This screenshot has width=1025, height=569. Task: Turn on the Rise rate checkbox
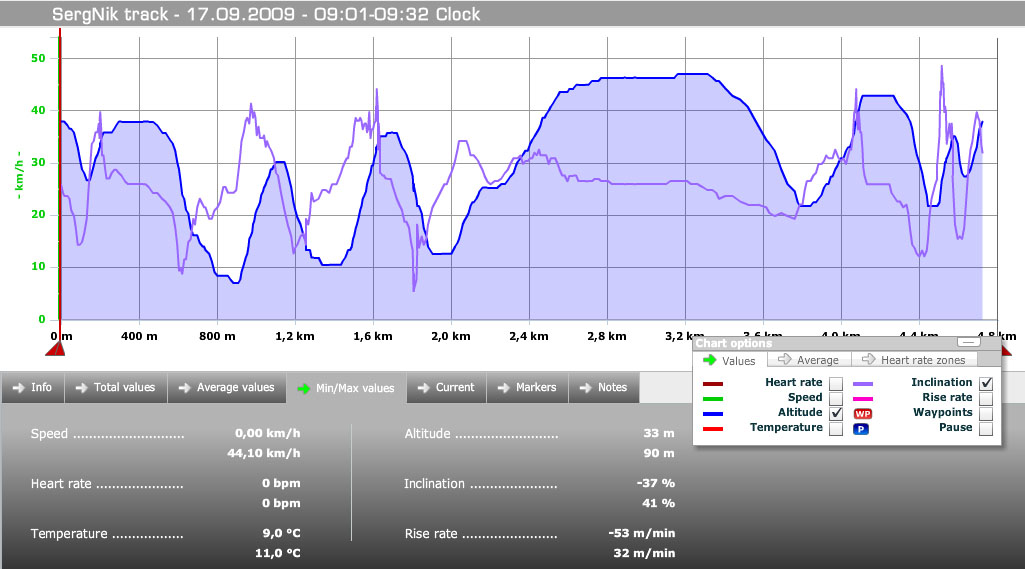pos(986,398)
